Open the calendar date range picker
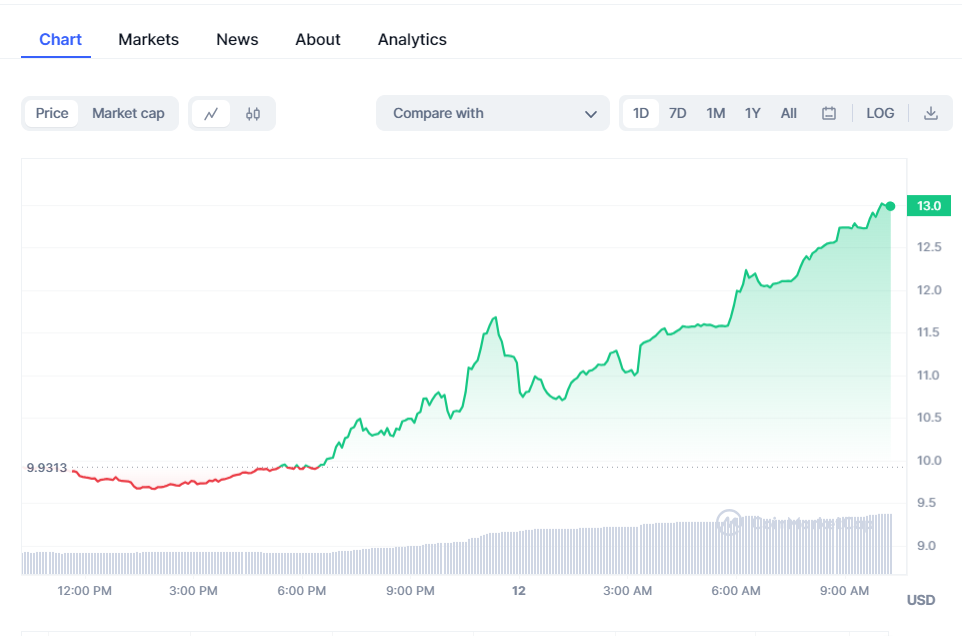 [829, 114]
